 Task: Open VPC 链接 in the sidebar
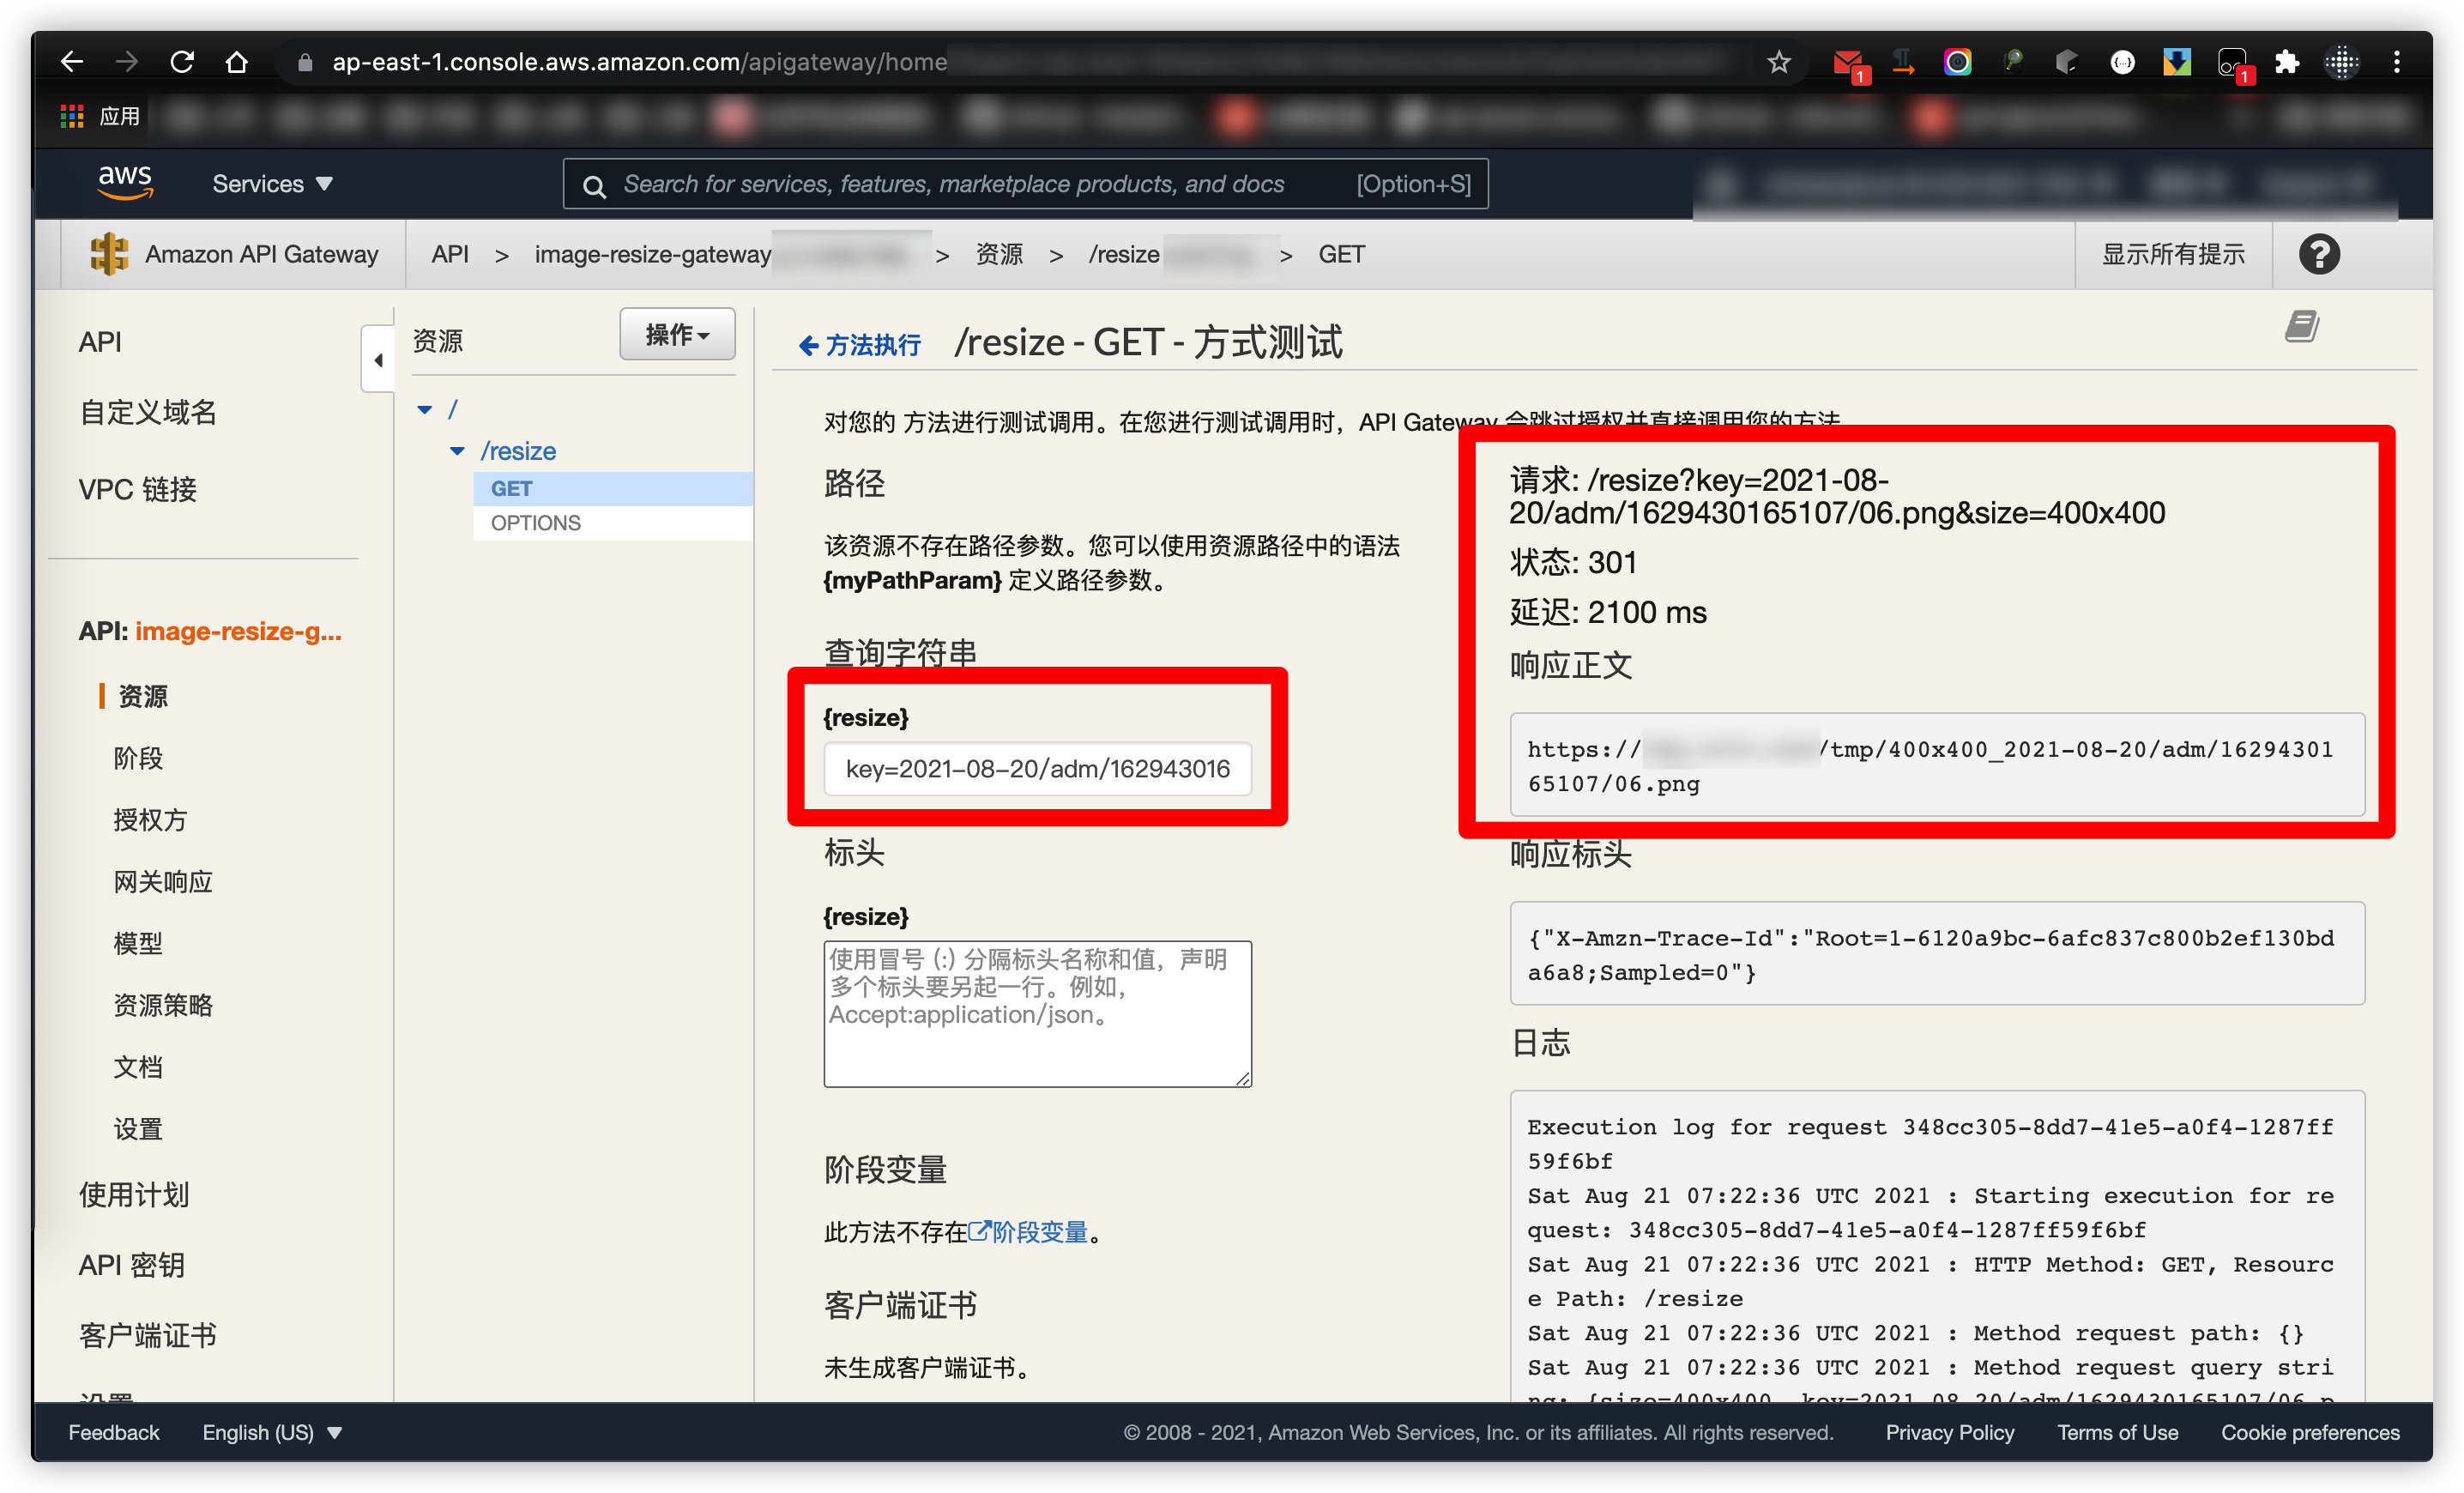138,489
